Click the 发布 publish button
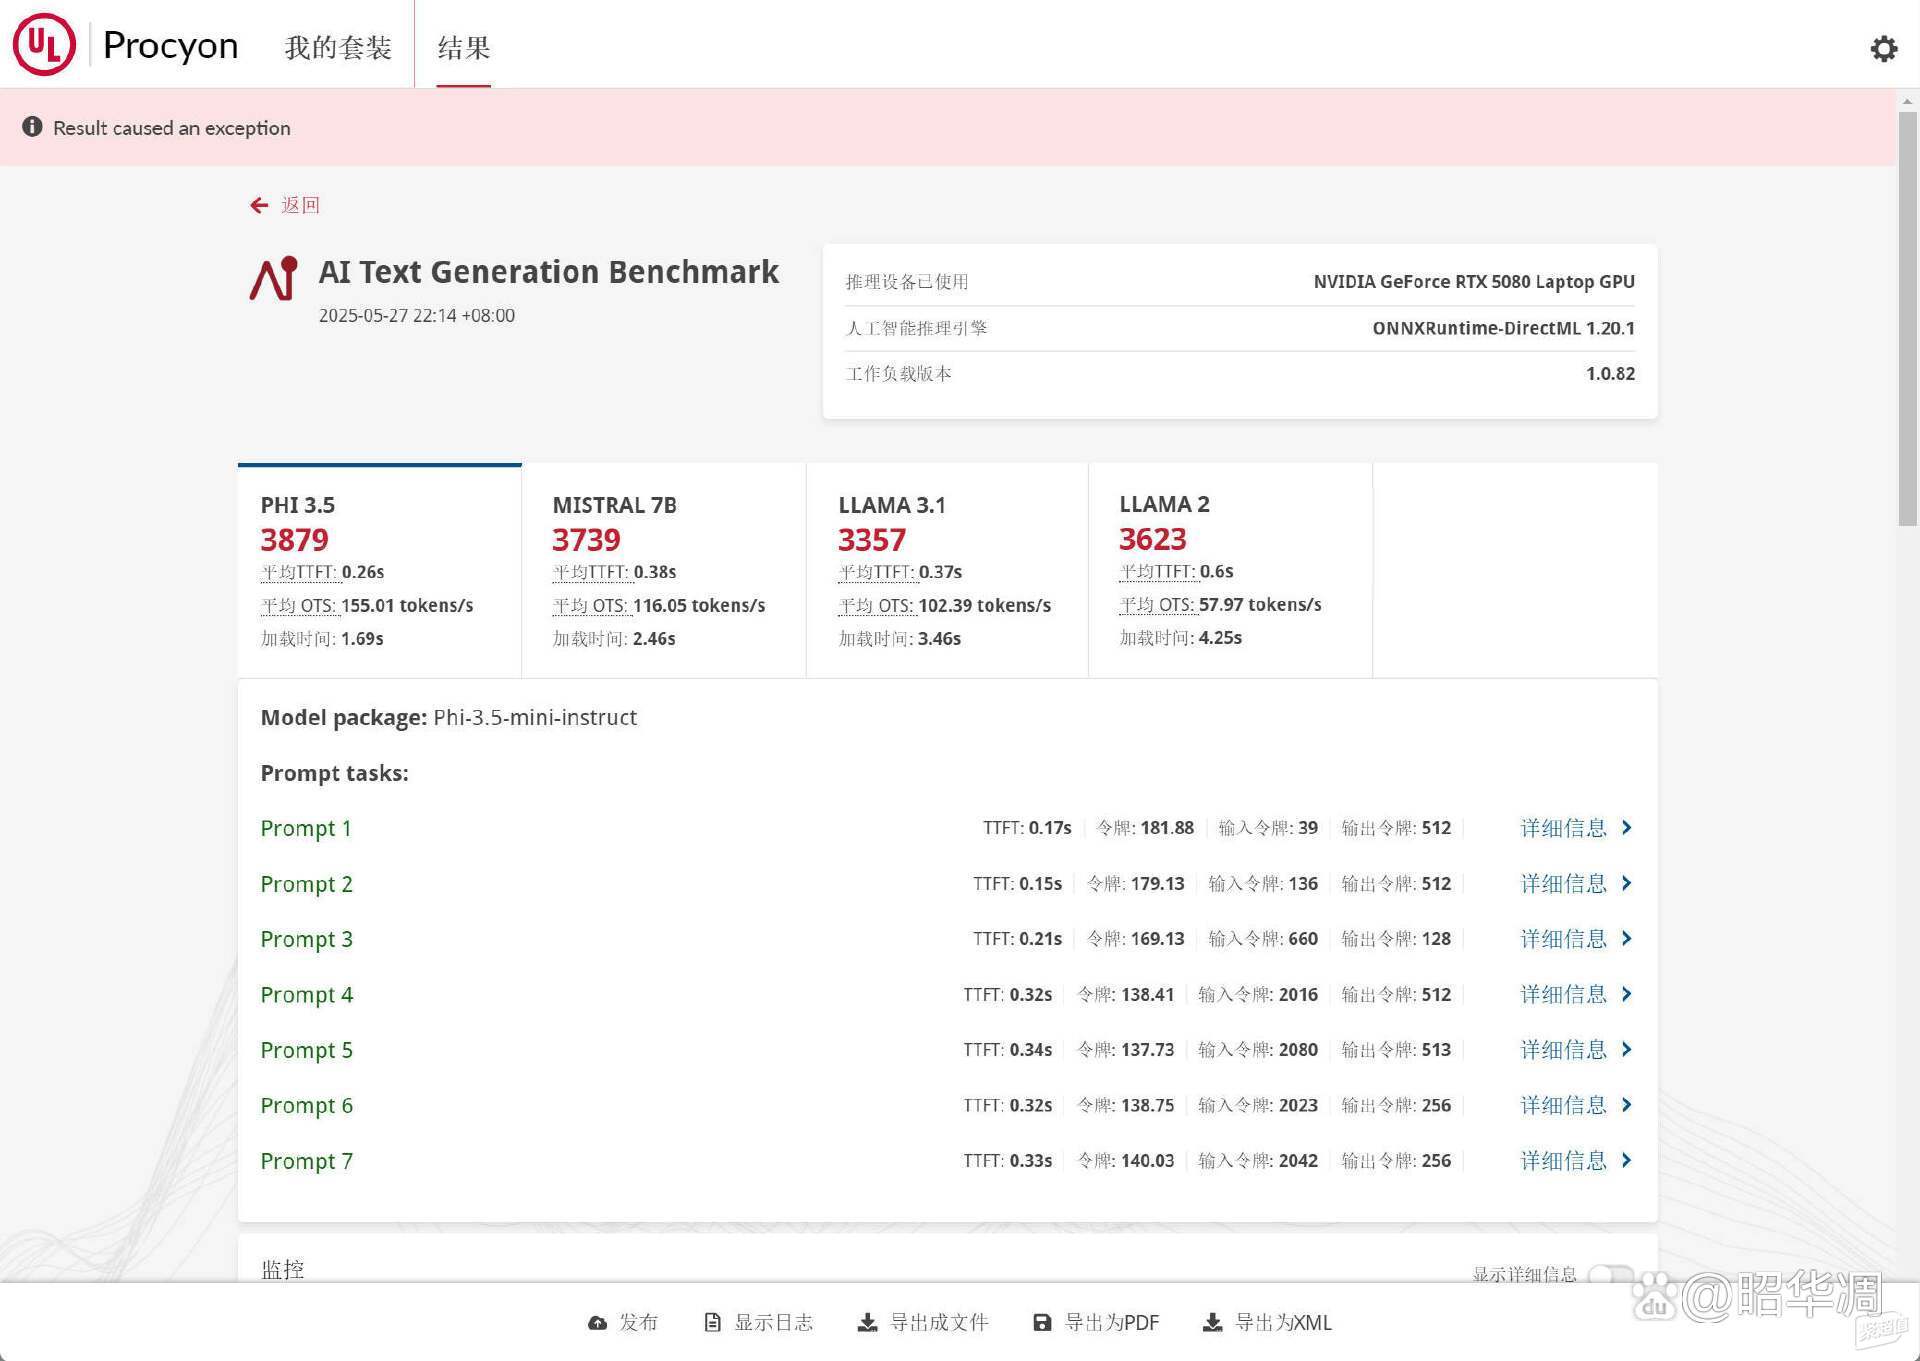1920x1361 pixels. click(623, 1323)
